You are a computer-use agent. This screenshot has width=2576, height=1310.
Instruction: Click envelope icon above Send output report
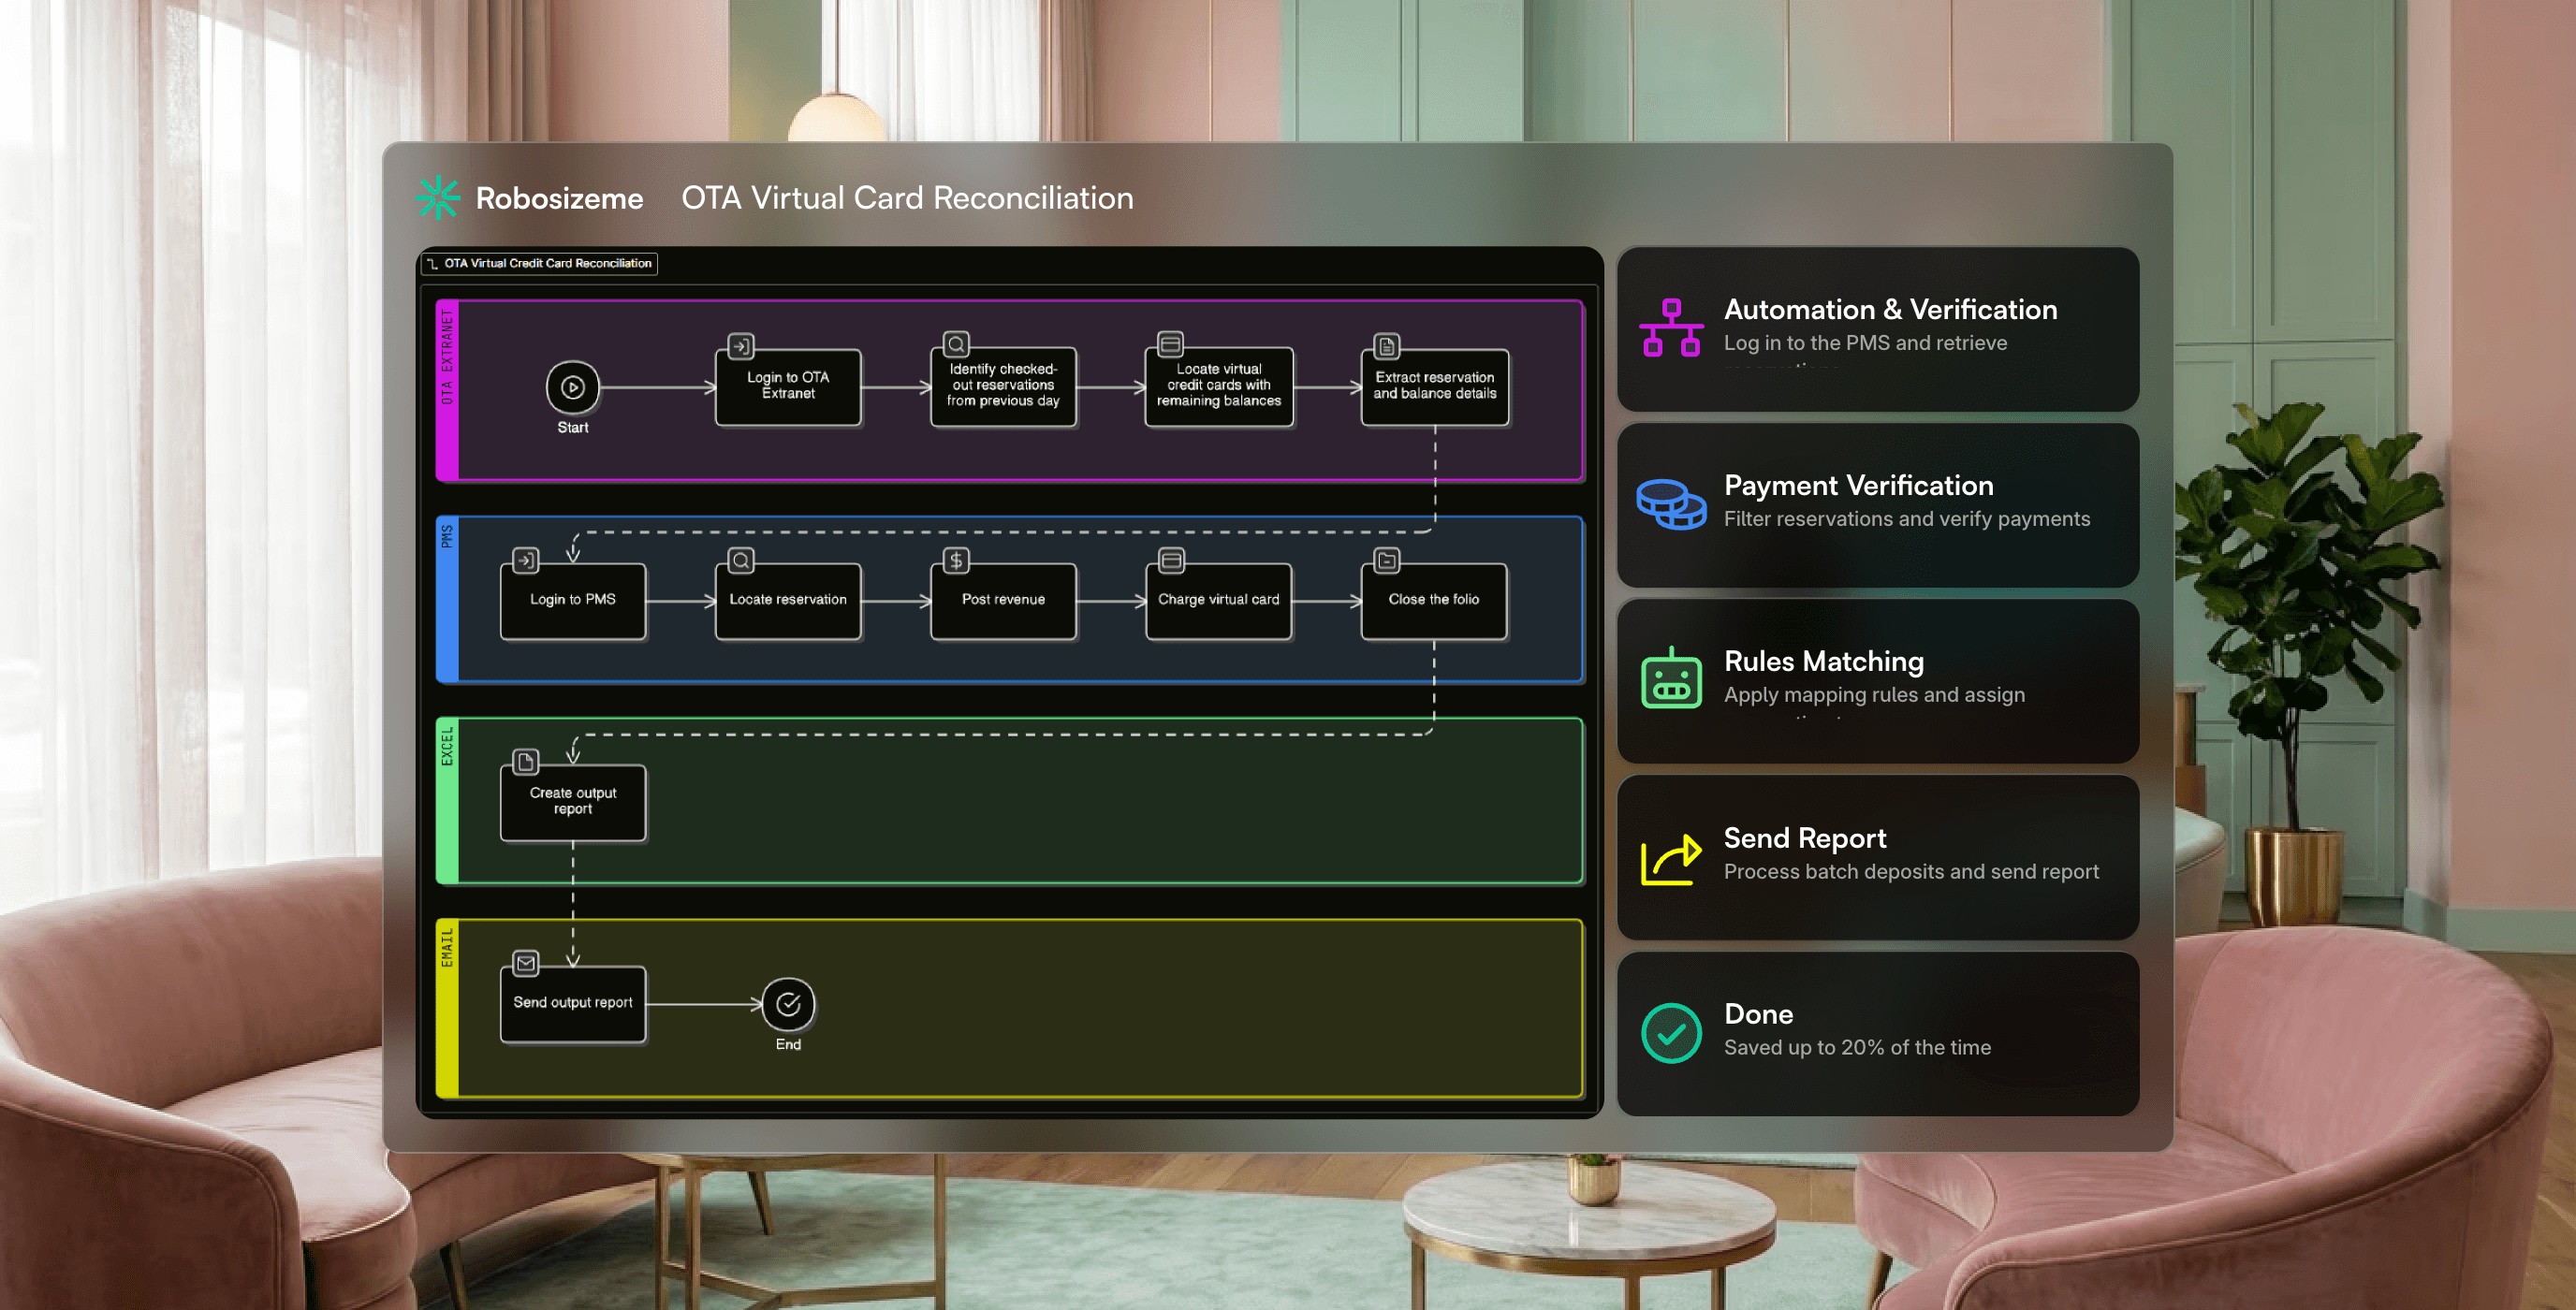[525, 962]
